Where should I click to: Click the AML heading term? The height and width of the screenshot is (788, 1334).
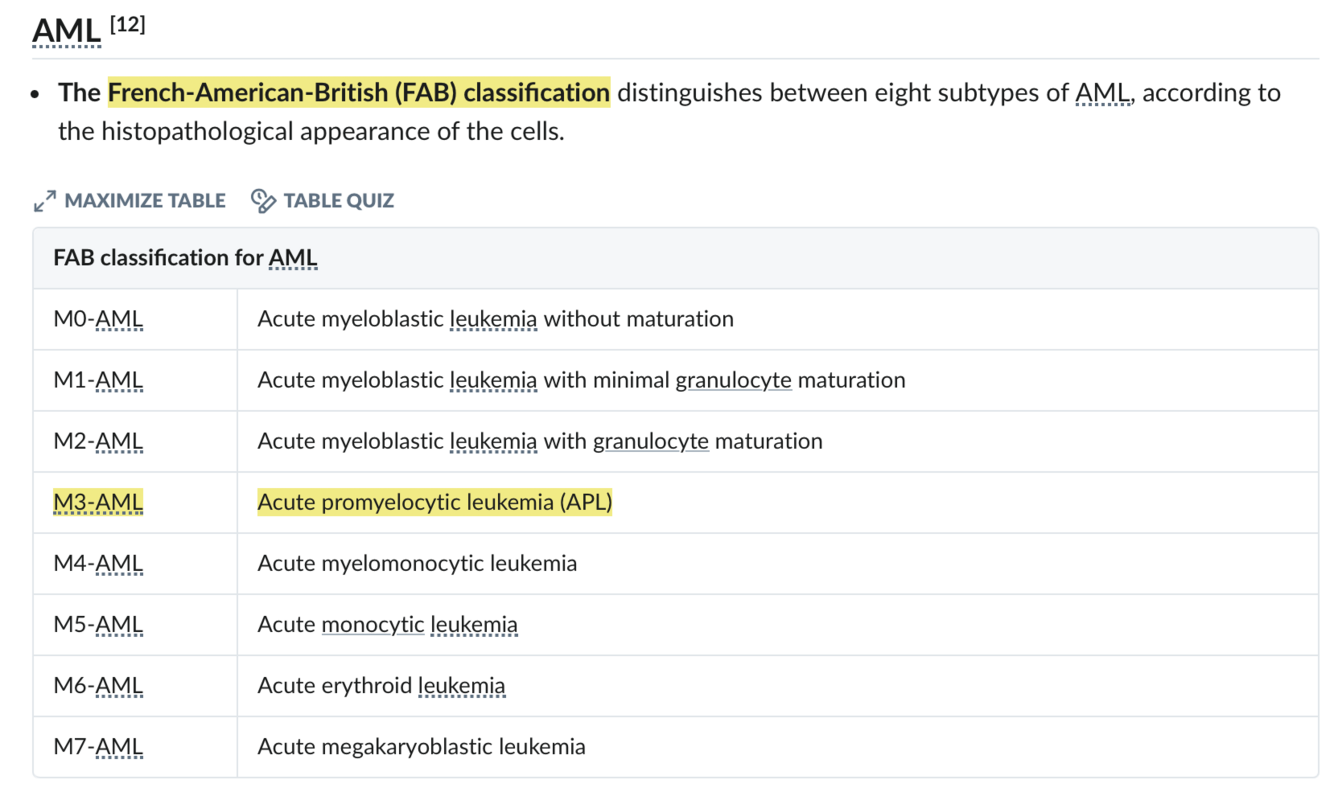66,33
